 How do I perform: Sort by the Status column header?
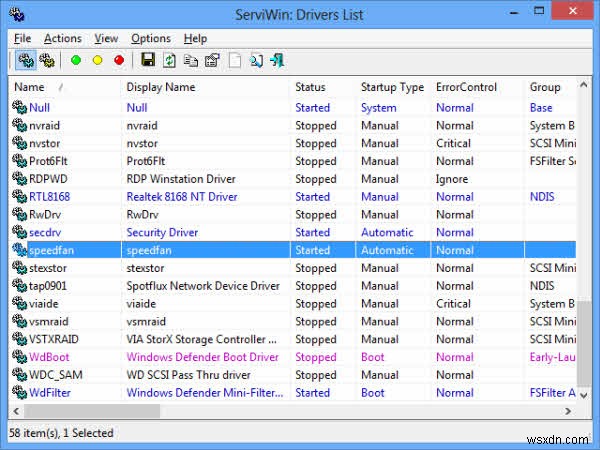pos(323,87)
